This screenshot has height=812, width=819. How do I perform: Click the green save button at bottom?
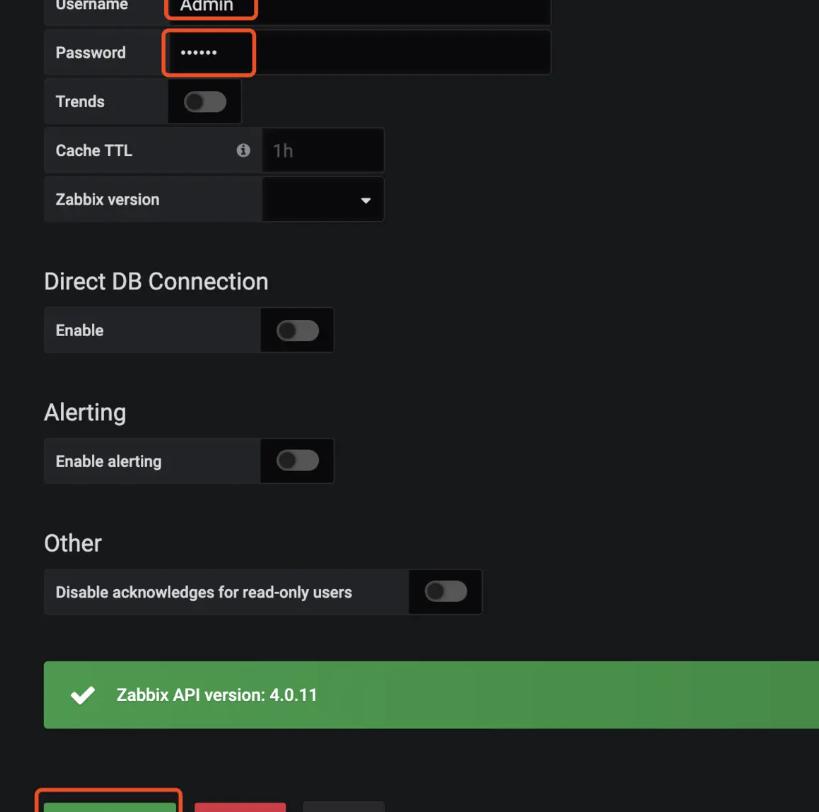[x=110, y=807]
